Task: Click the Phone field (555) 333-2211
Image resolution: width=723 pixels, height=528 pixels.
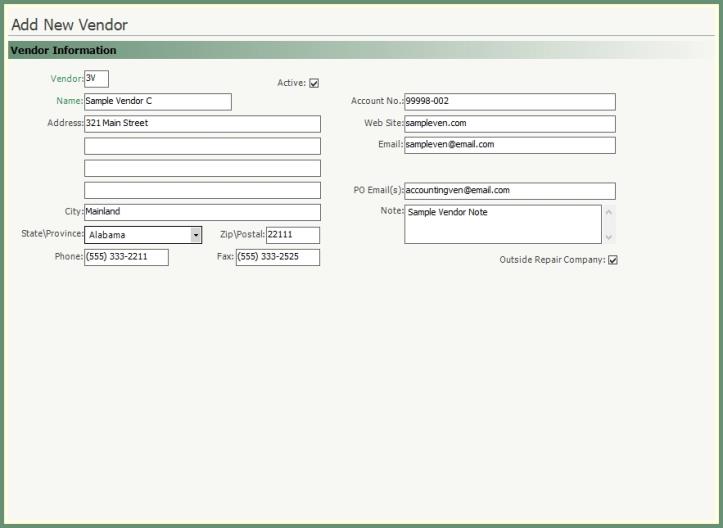Action: (126, 257)
